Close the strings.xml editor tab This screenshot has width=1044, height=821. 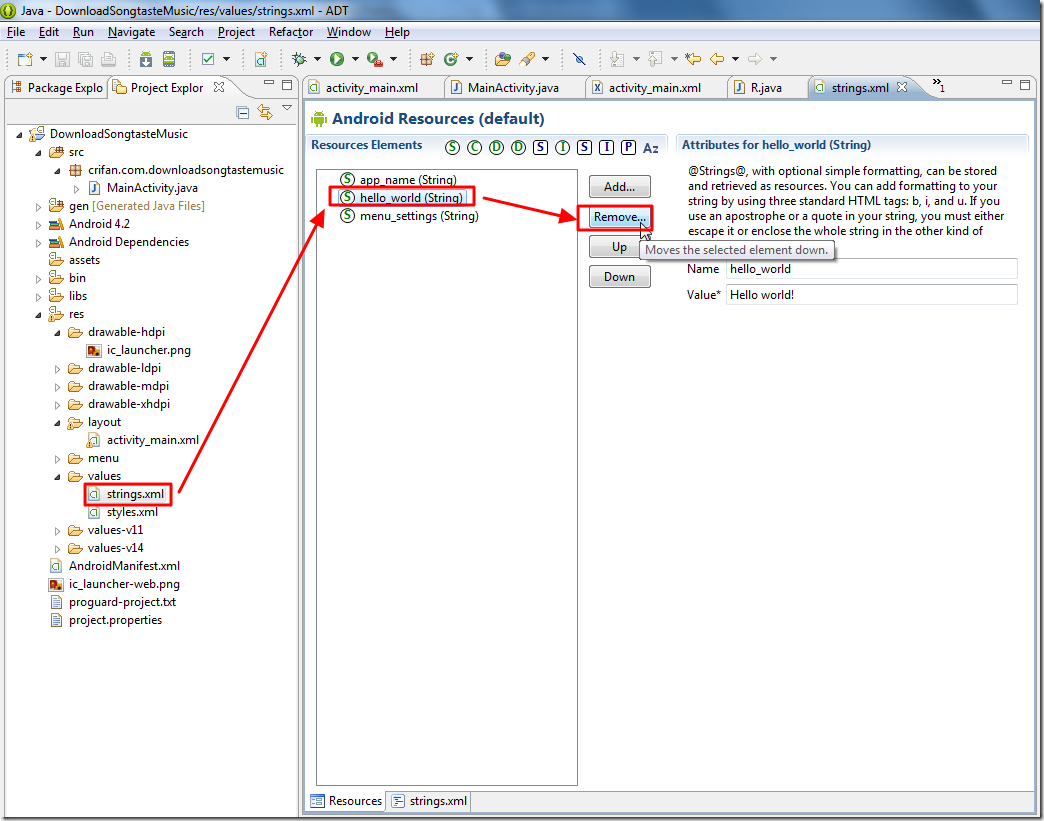point(902,87)
